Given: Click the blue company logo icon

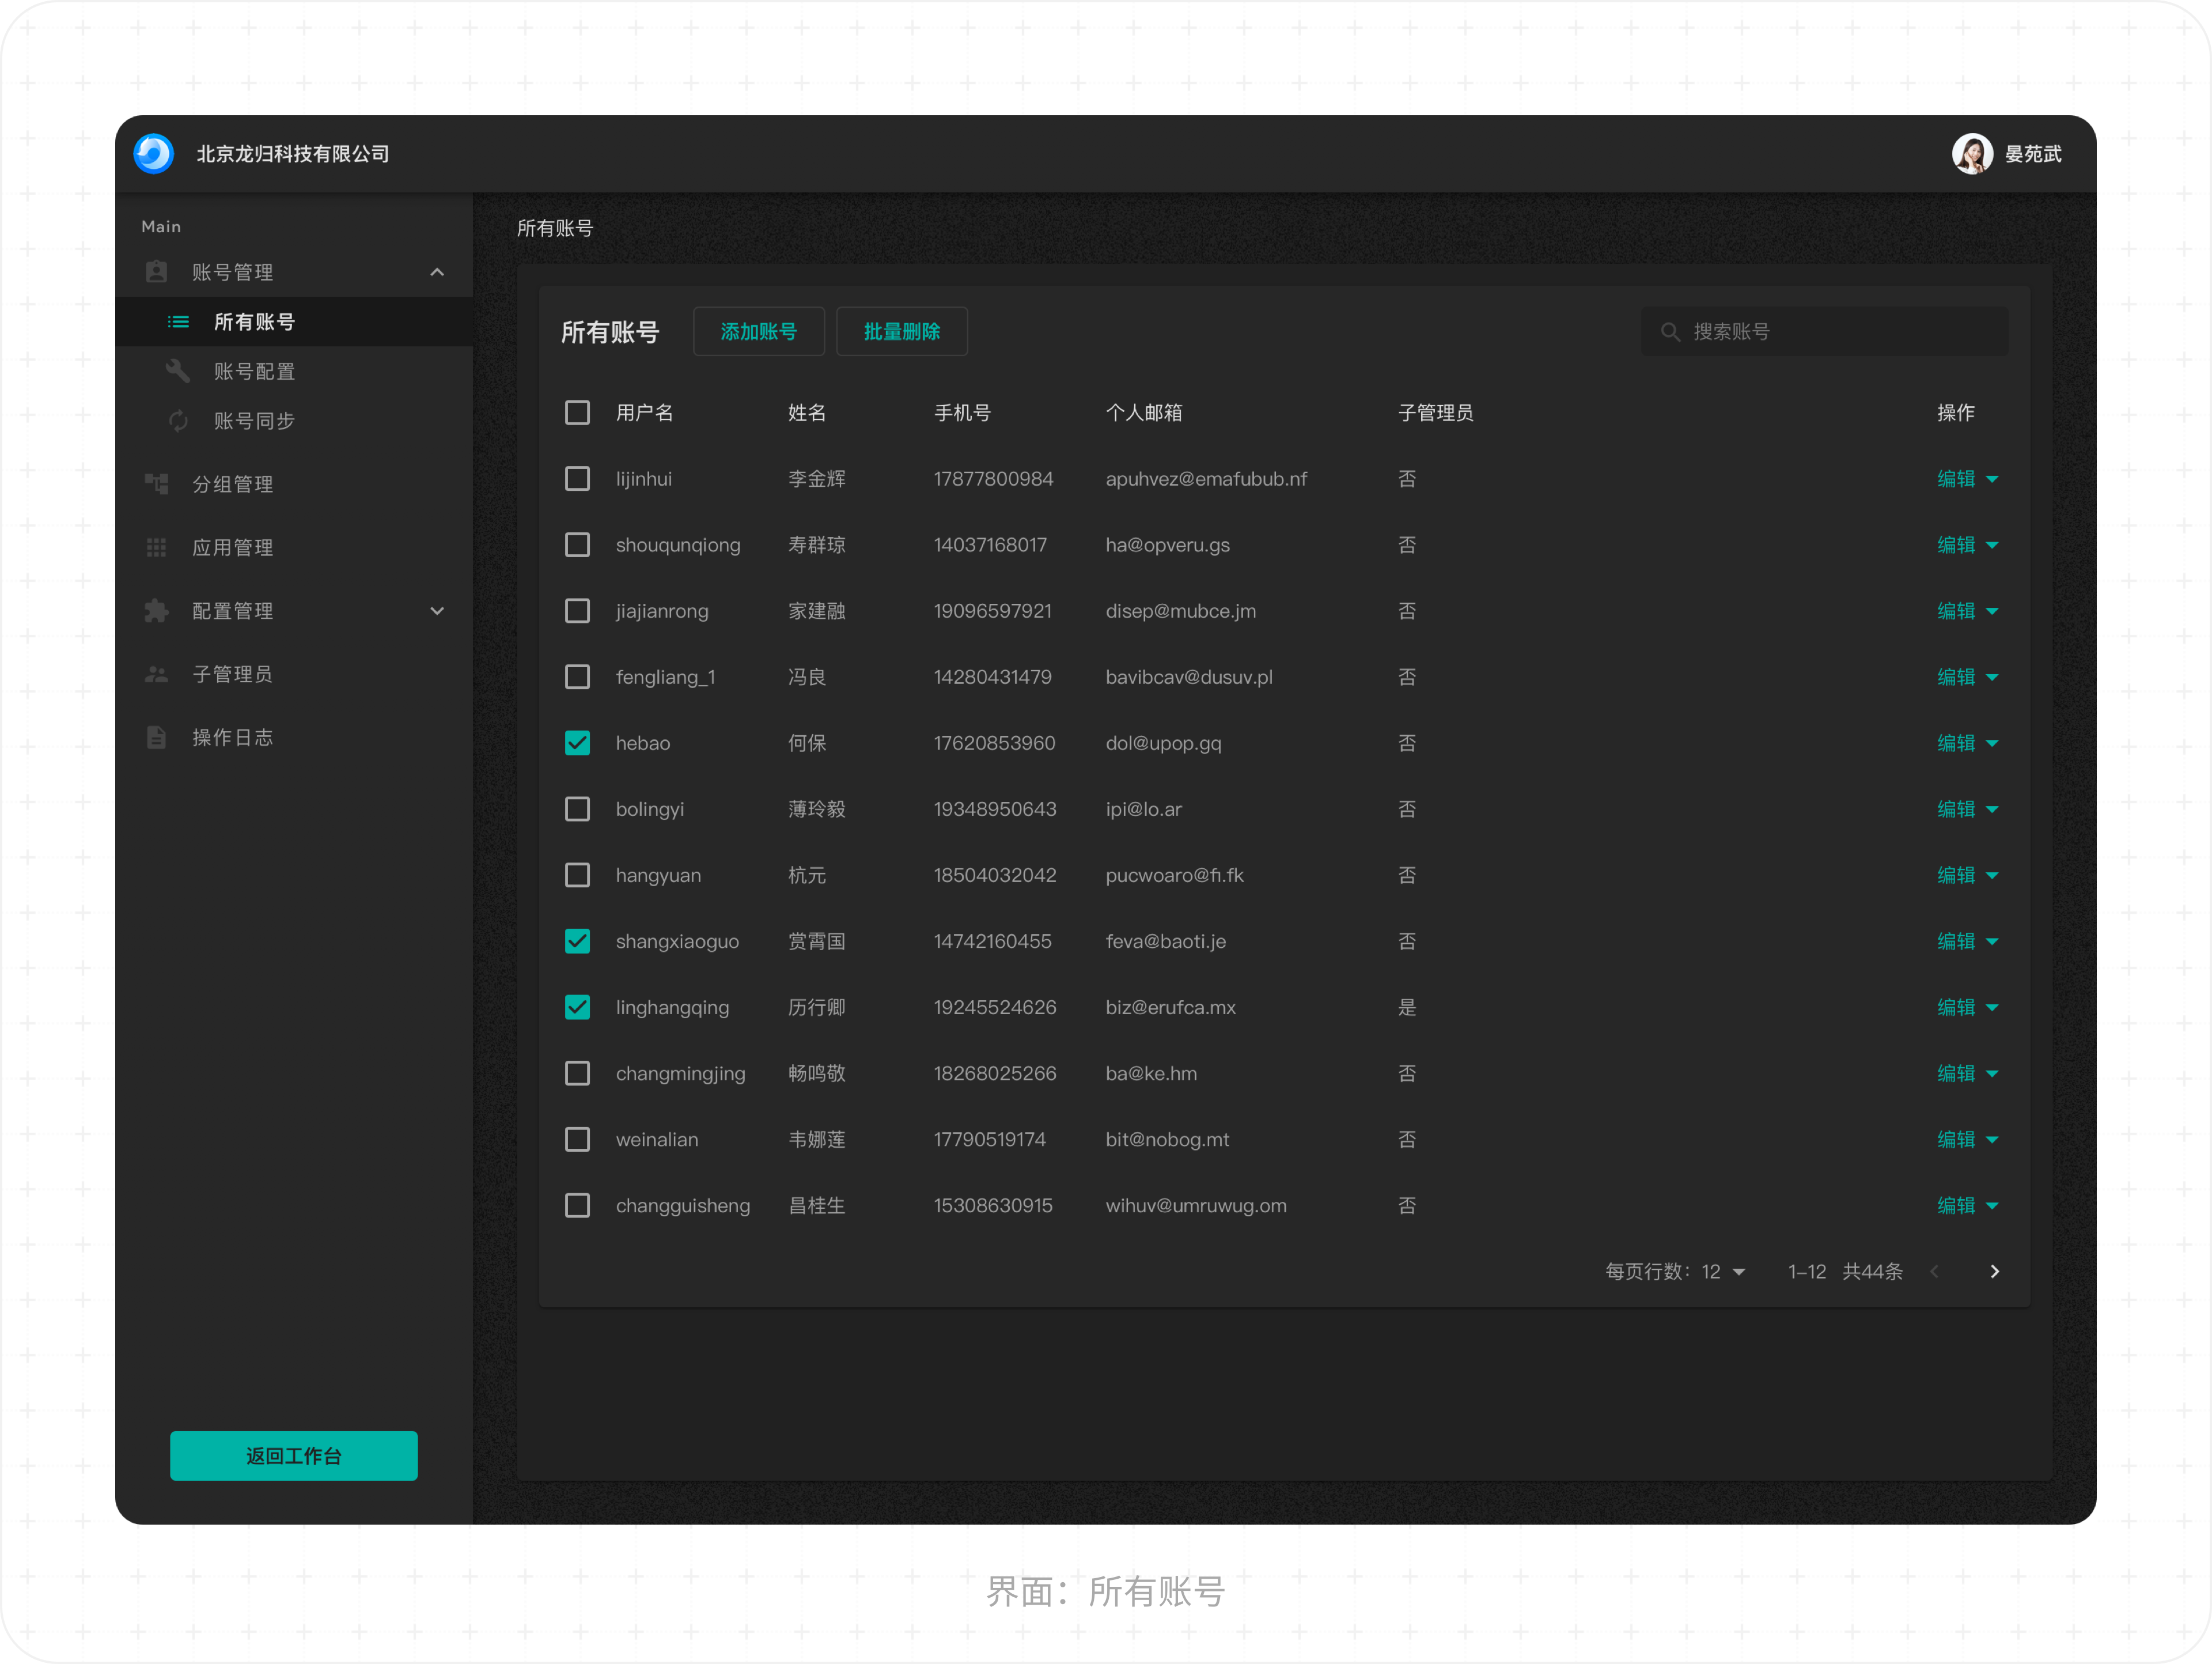Looking at the screenshot, I should (154, 154).
